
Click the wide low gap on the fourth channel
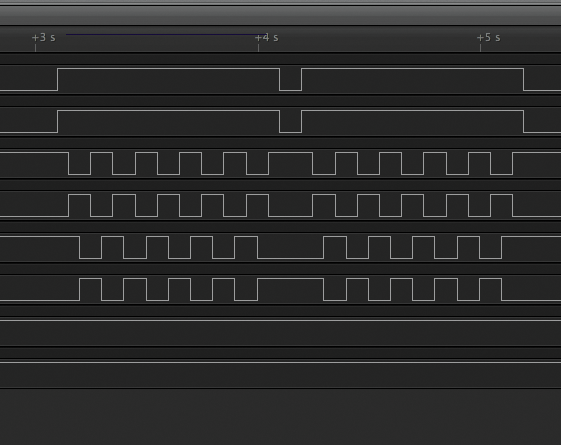tap(291, 216)
